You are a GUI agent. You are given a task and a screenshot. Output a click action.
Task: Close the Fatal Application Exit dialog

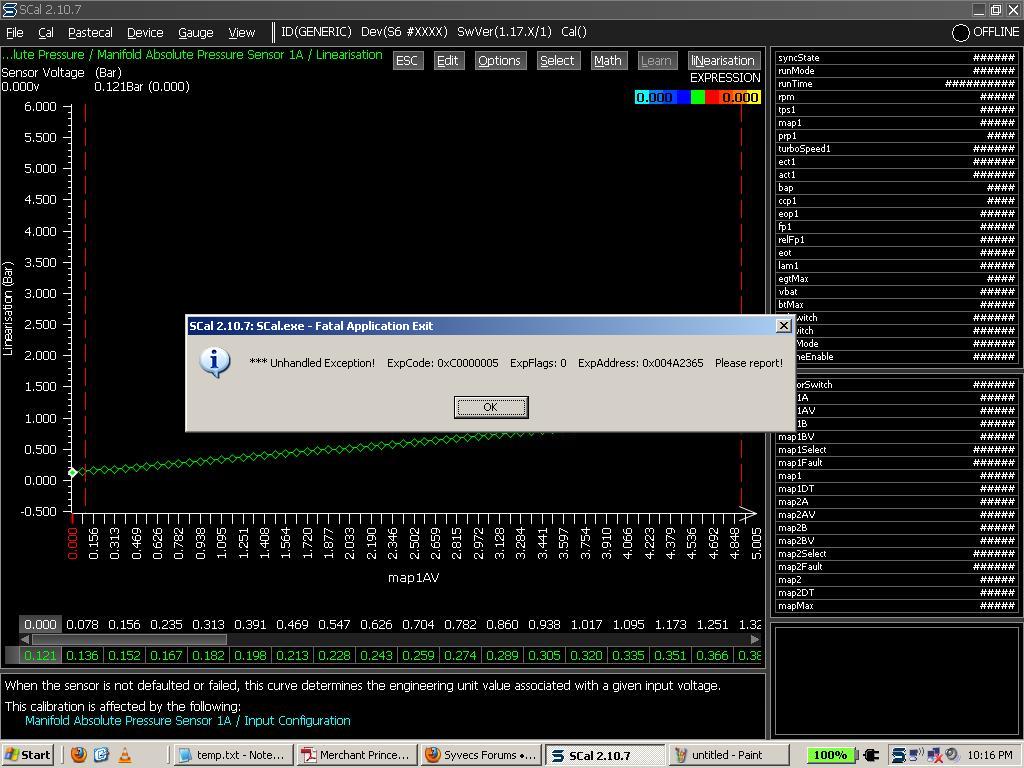pos(783,326)
